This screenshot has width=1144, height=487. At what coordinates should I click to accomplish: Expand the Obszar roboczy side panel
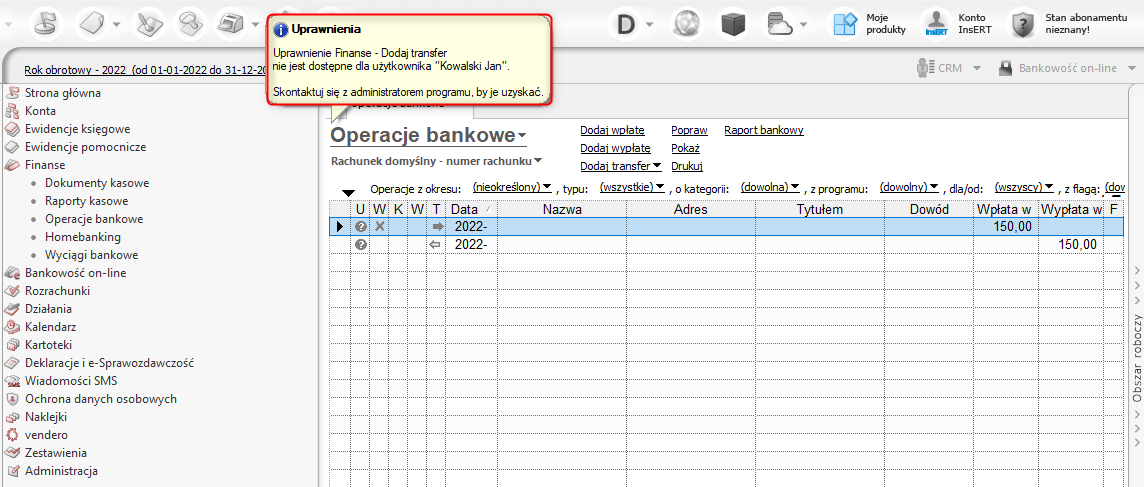point(1137,358)
